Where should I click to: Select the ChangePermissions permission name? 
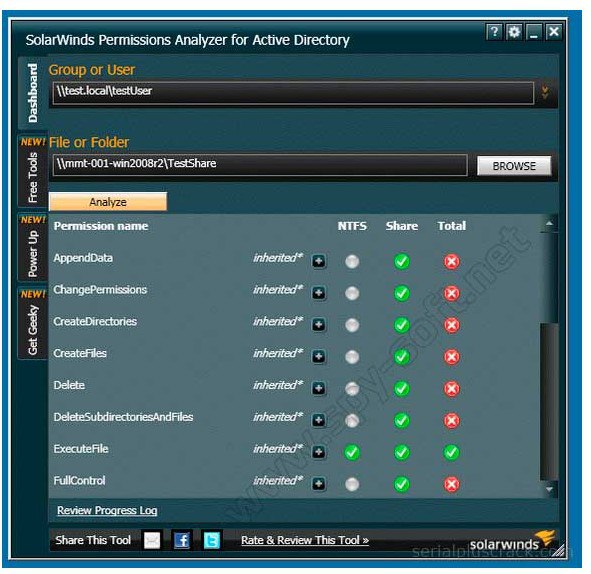(100, 290)
